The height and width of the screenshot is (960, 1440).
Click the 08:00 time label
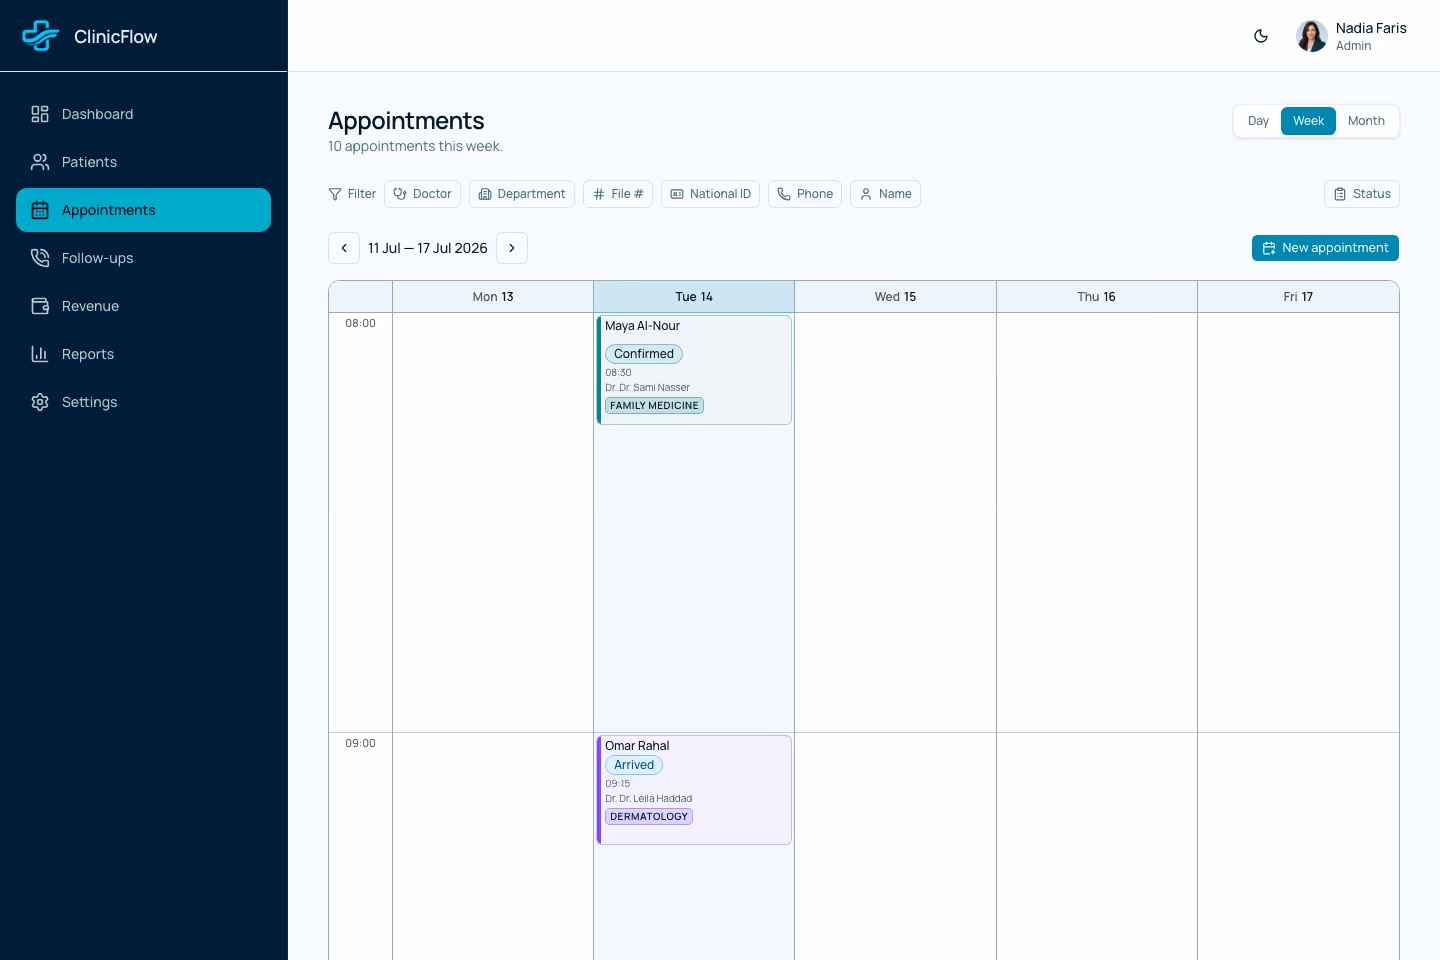360,323
